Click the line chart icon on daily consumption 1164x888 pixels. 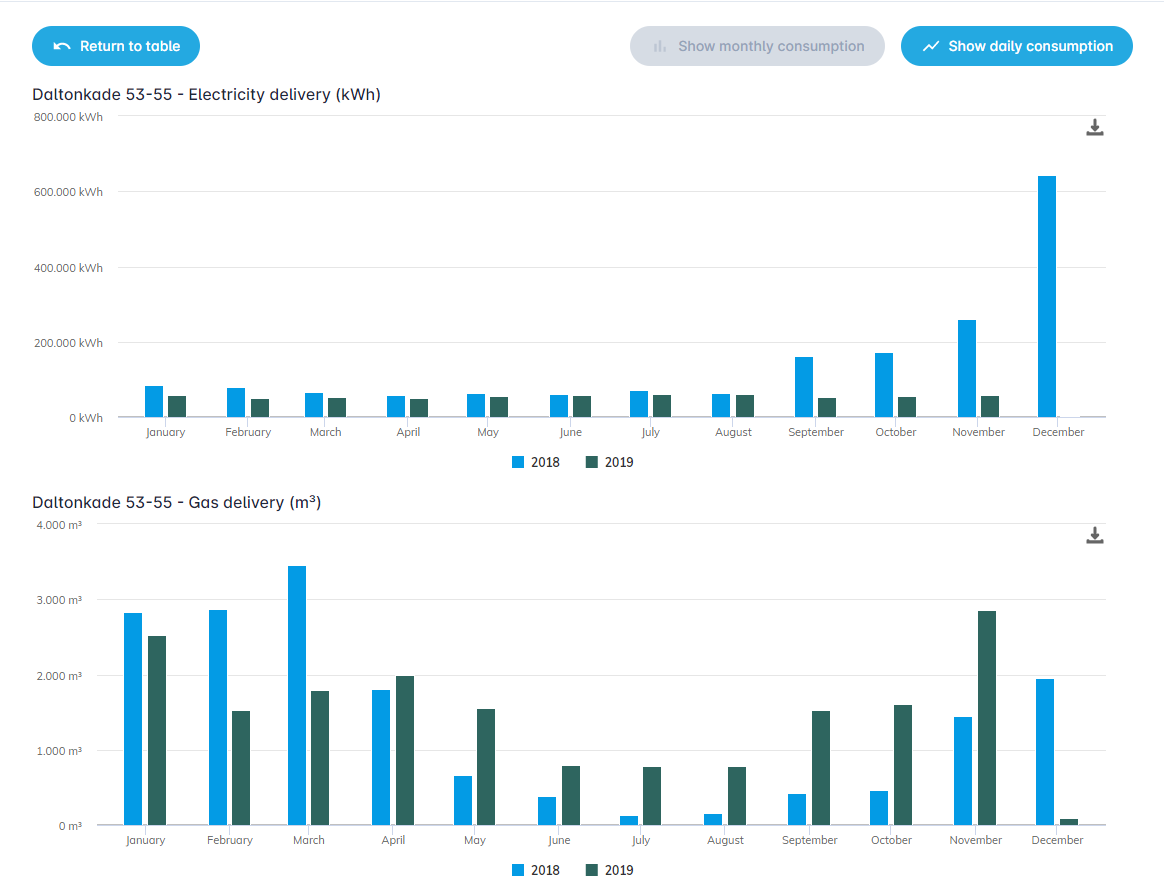[x=930, y=46]
